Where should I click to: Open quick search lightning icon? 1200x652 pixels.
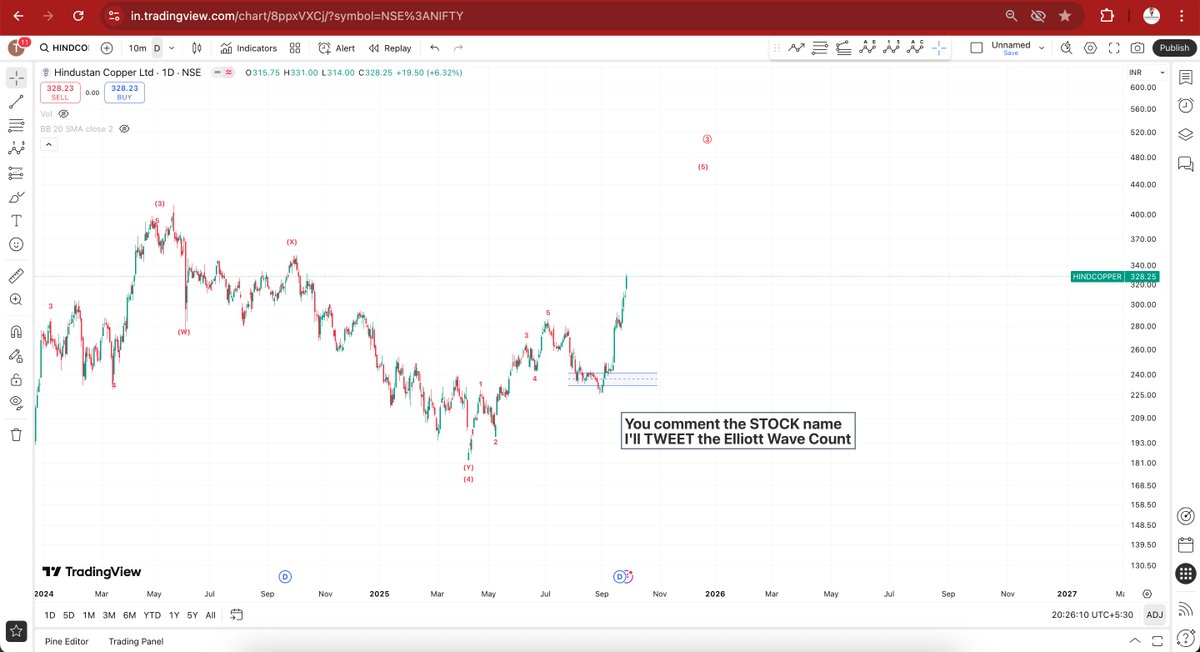pos(1066,47)
